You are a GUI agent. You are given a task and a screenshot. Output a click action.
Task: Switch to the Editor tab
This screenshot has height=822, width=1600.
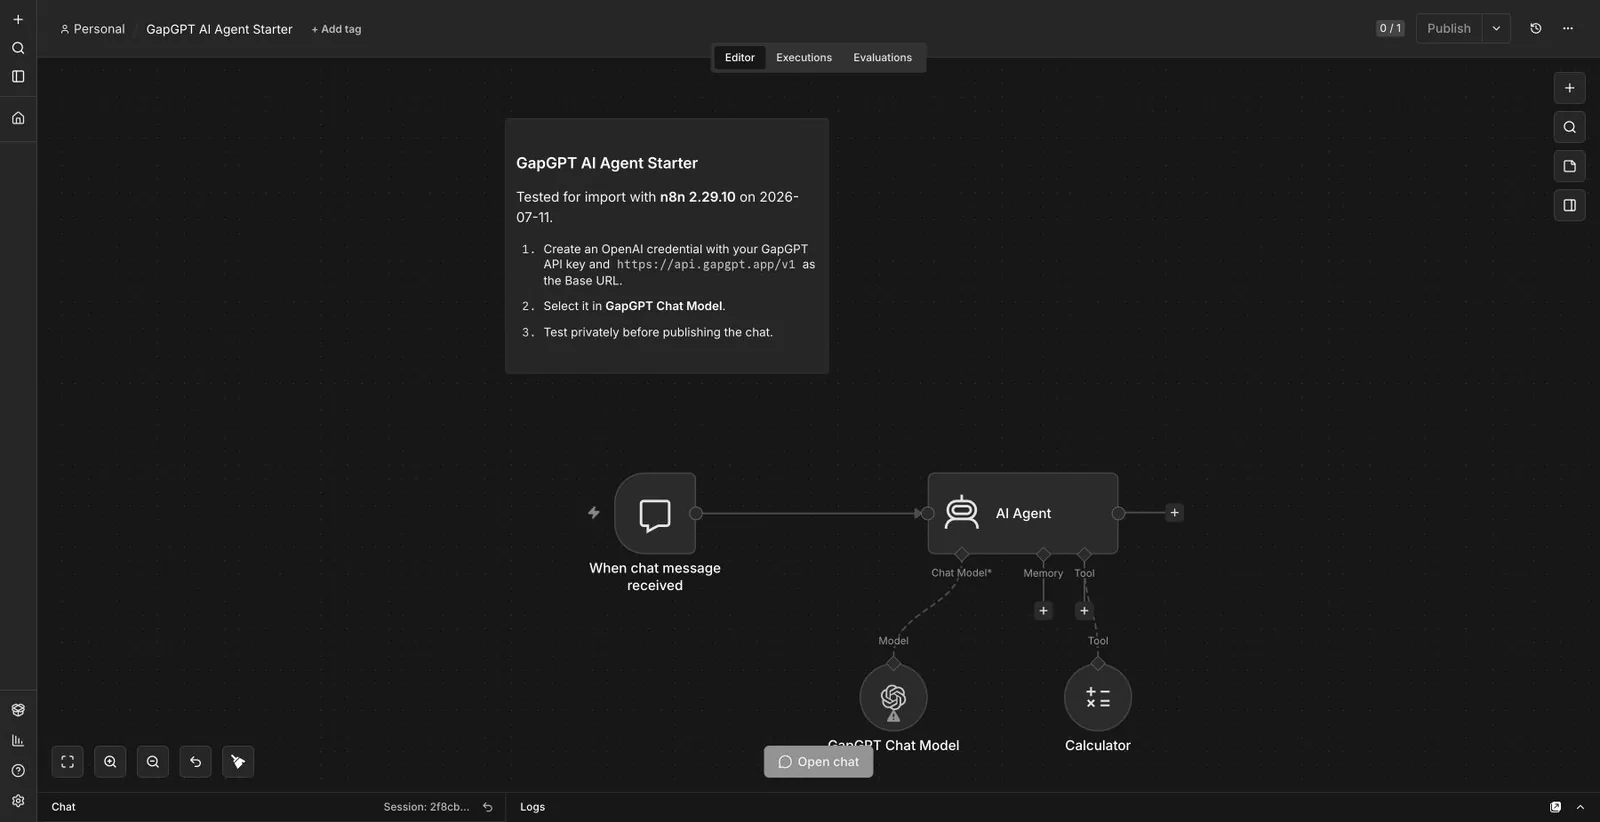(x=740, y=58)
